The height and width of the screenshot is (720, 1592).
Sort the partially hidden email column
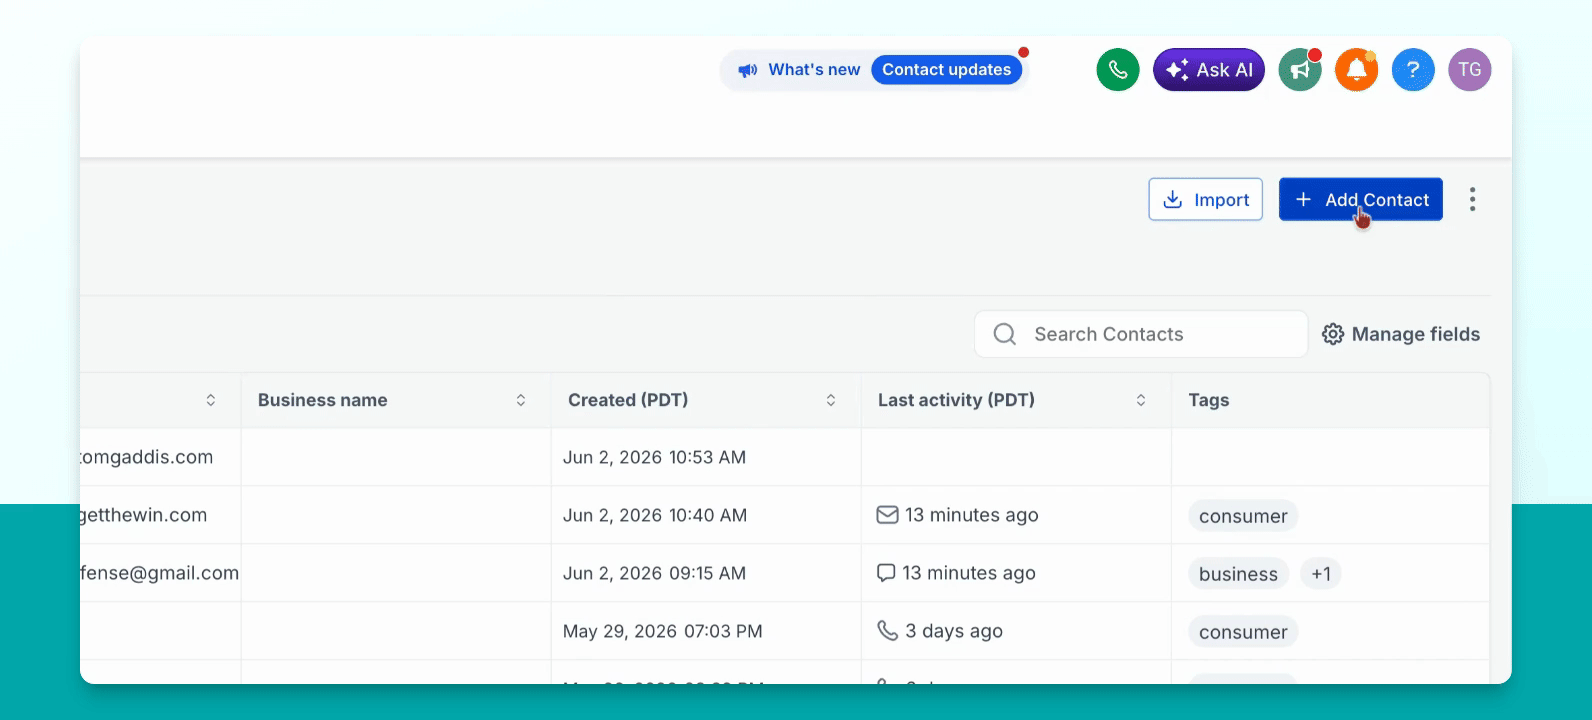coord(211,400)
